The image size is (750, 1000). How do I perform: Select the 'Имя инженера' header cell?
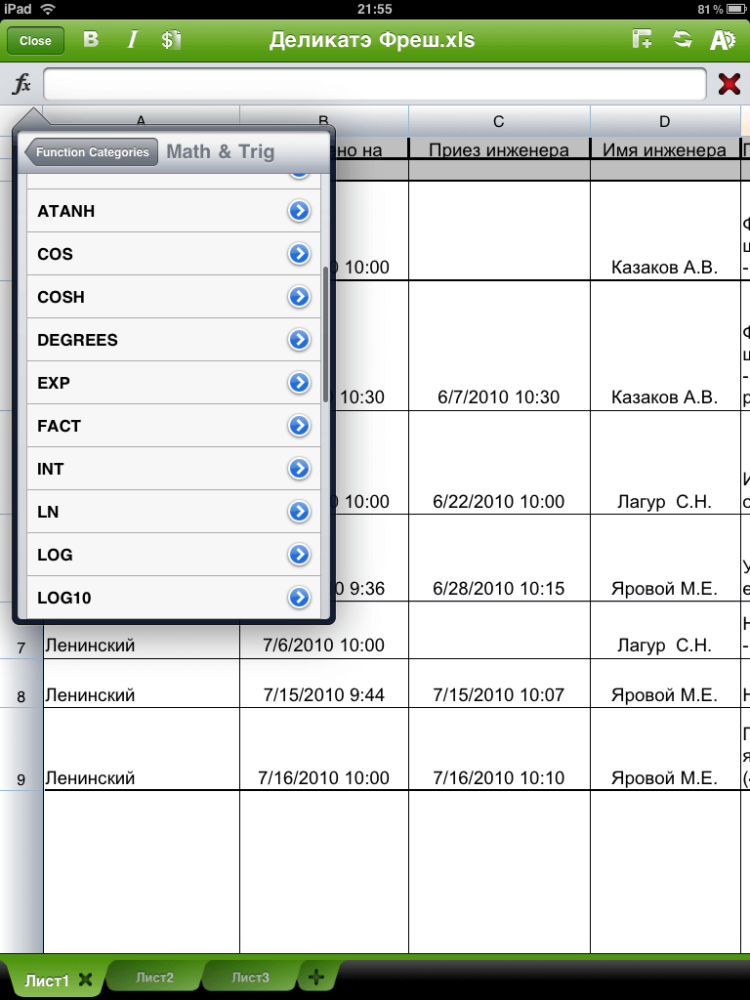(x=665, y=150)
